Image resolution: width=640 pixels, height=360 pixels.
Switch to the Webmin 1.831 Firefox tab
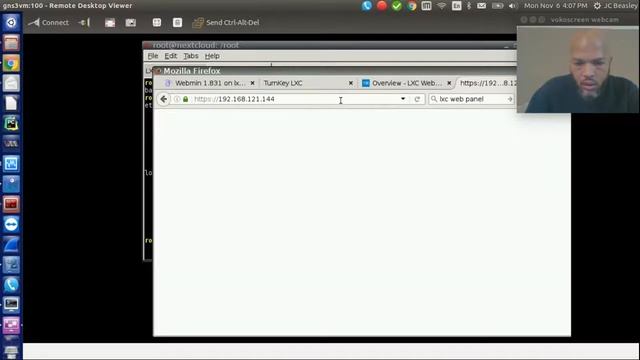point(209,83)
